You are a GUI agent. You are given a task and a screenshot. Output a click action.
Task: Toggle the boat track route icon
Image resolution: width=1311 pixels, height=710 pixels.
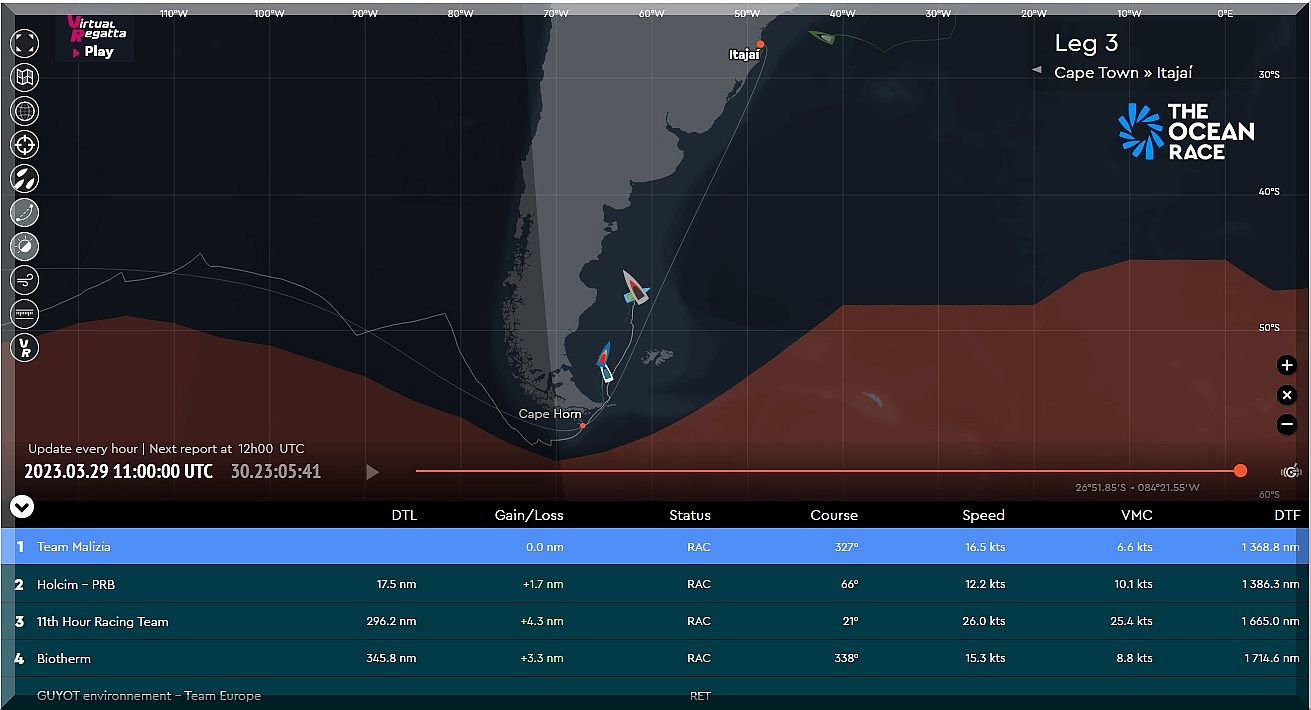(24, 212)
